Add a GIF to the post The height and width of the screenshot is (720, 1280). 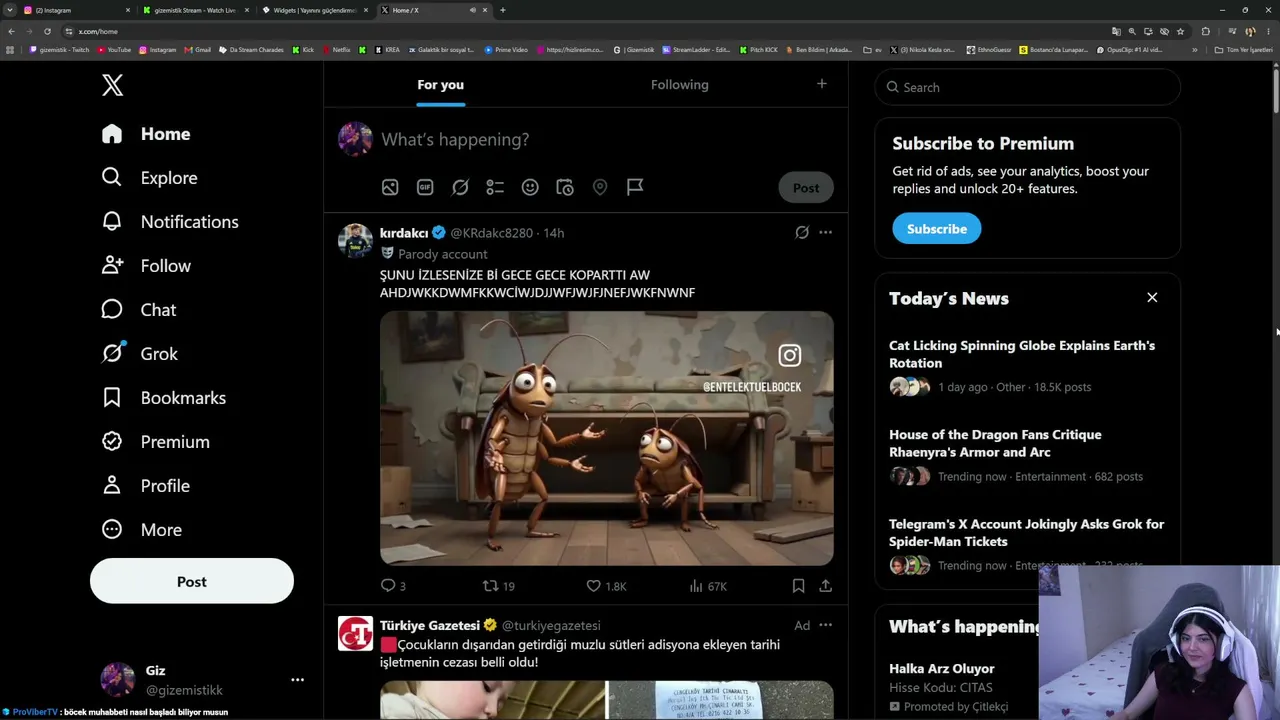point(425,187)
